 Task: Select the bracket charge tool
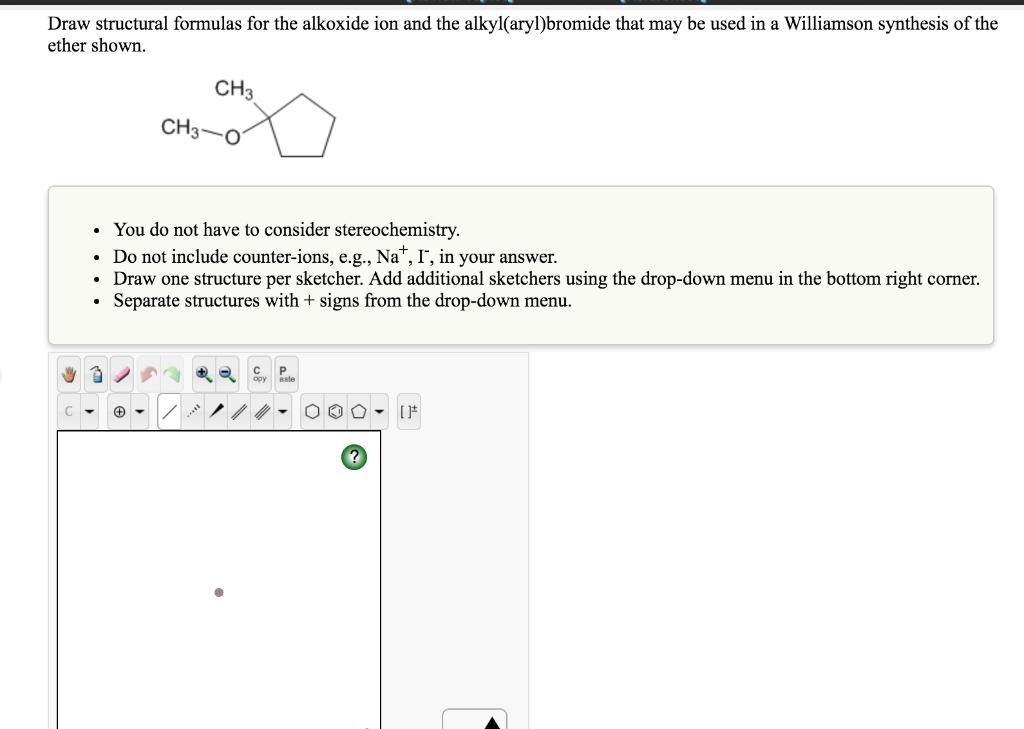pos(407,411)
